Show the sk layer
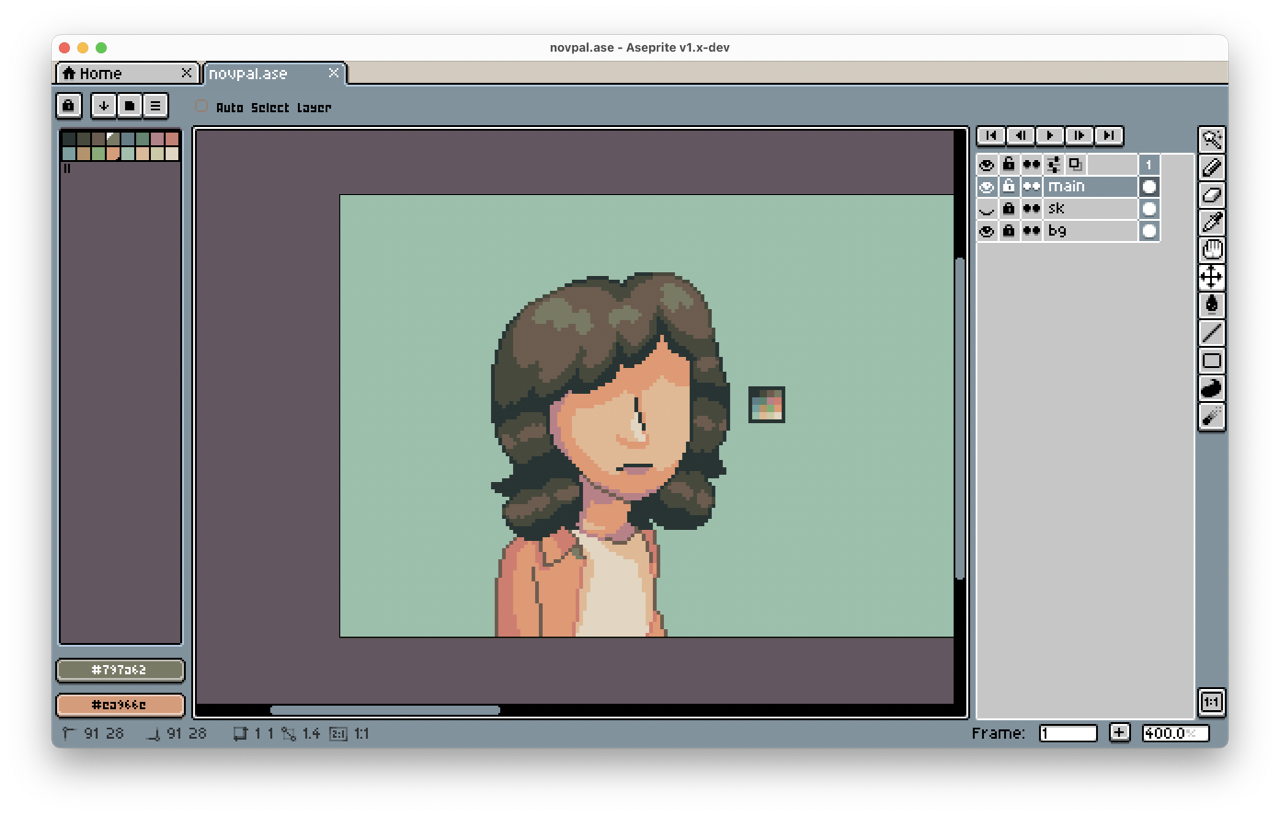Viewport: 1280px width, 816px height. tap(987, 209)
